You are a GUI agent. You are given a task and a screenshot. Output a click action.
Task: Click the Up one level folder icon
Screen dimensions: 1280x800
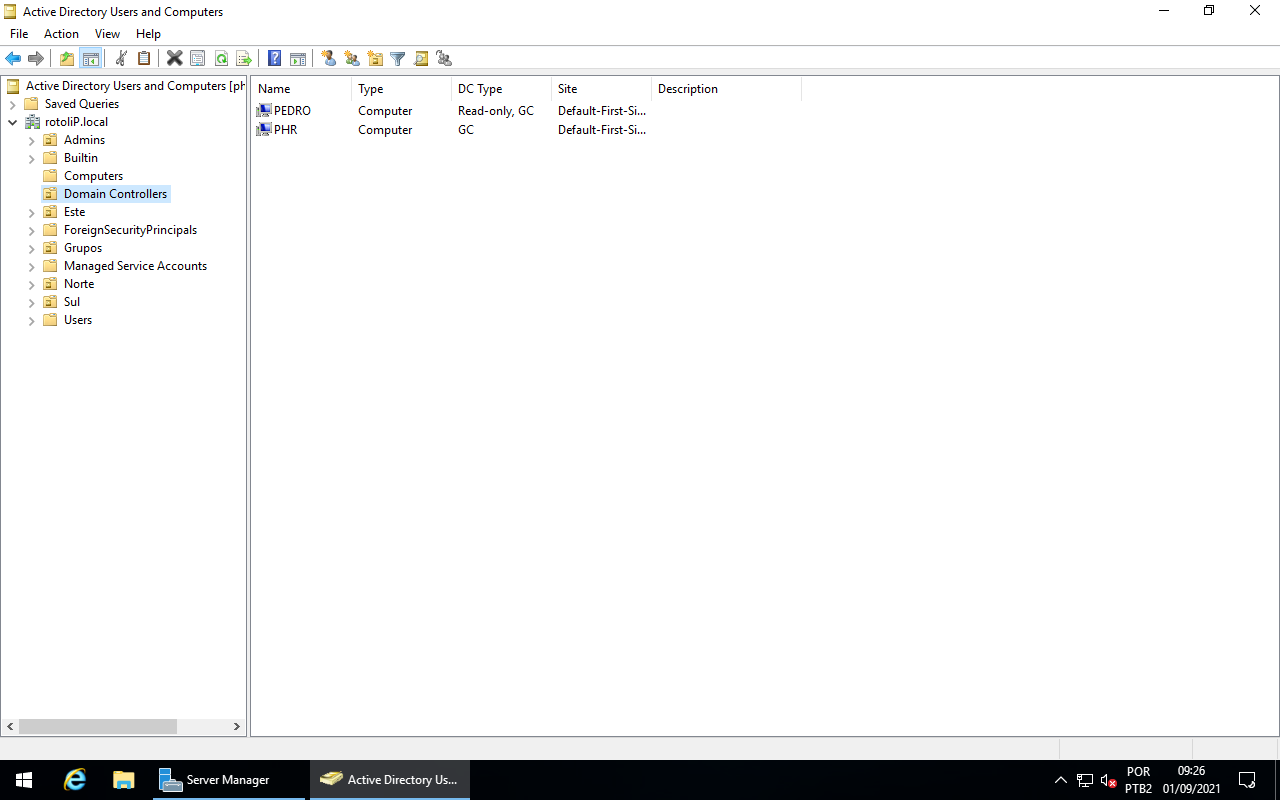[x=67, y=59]
